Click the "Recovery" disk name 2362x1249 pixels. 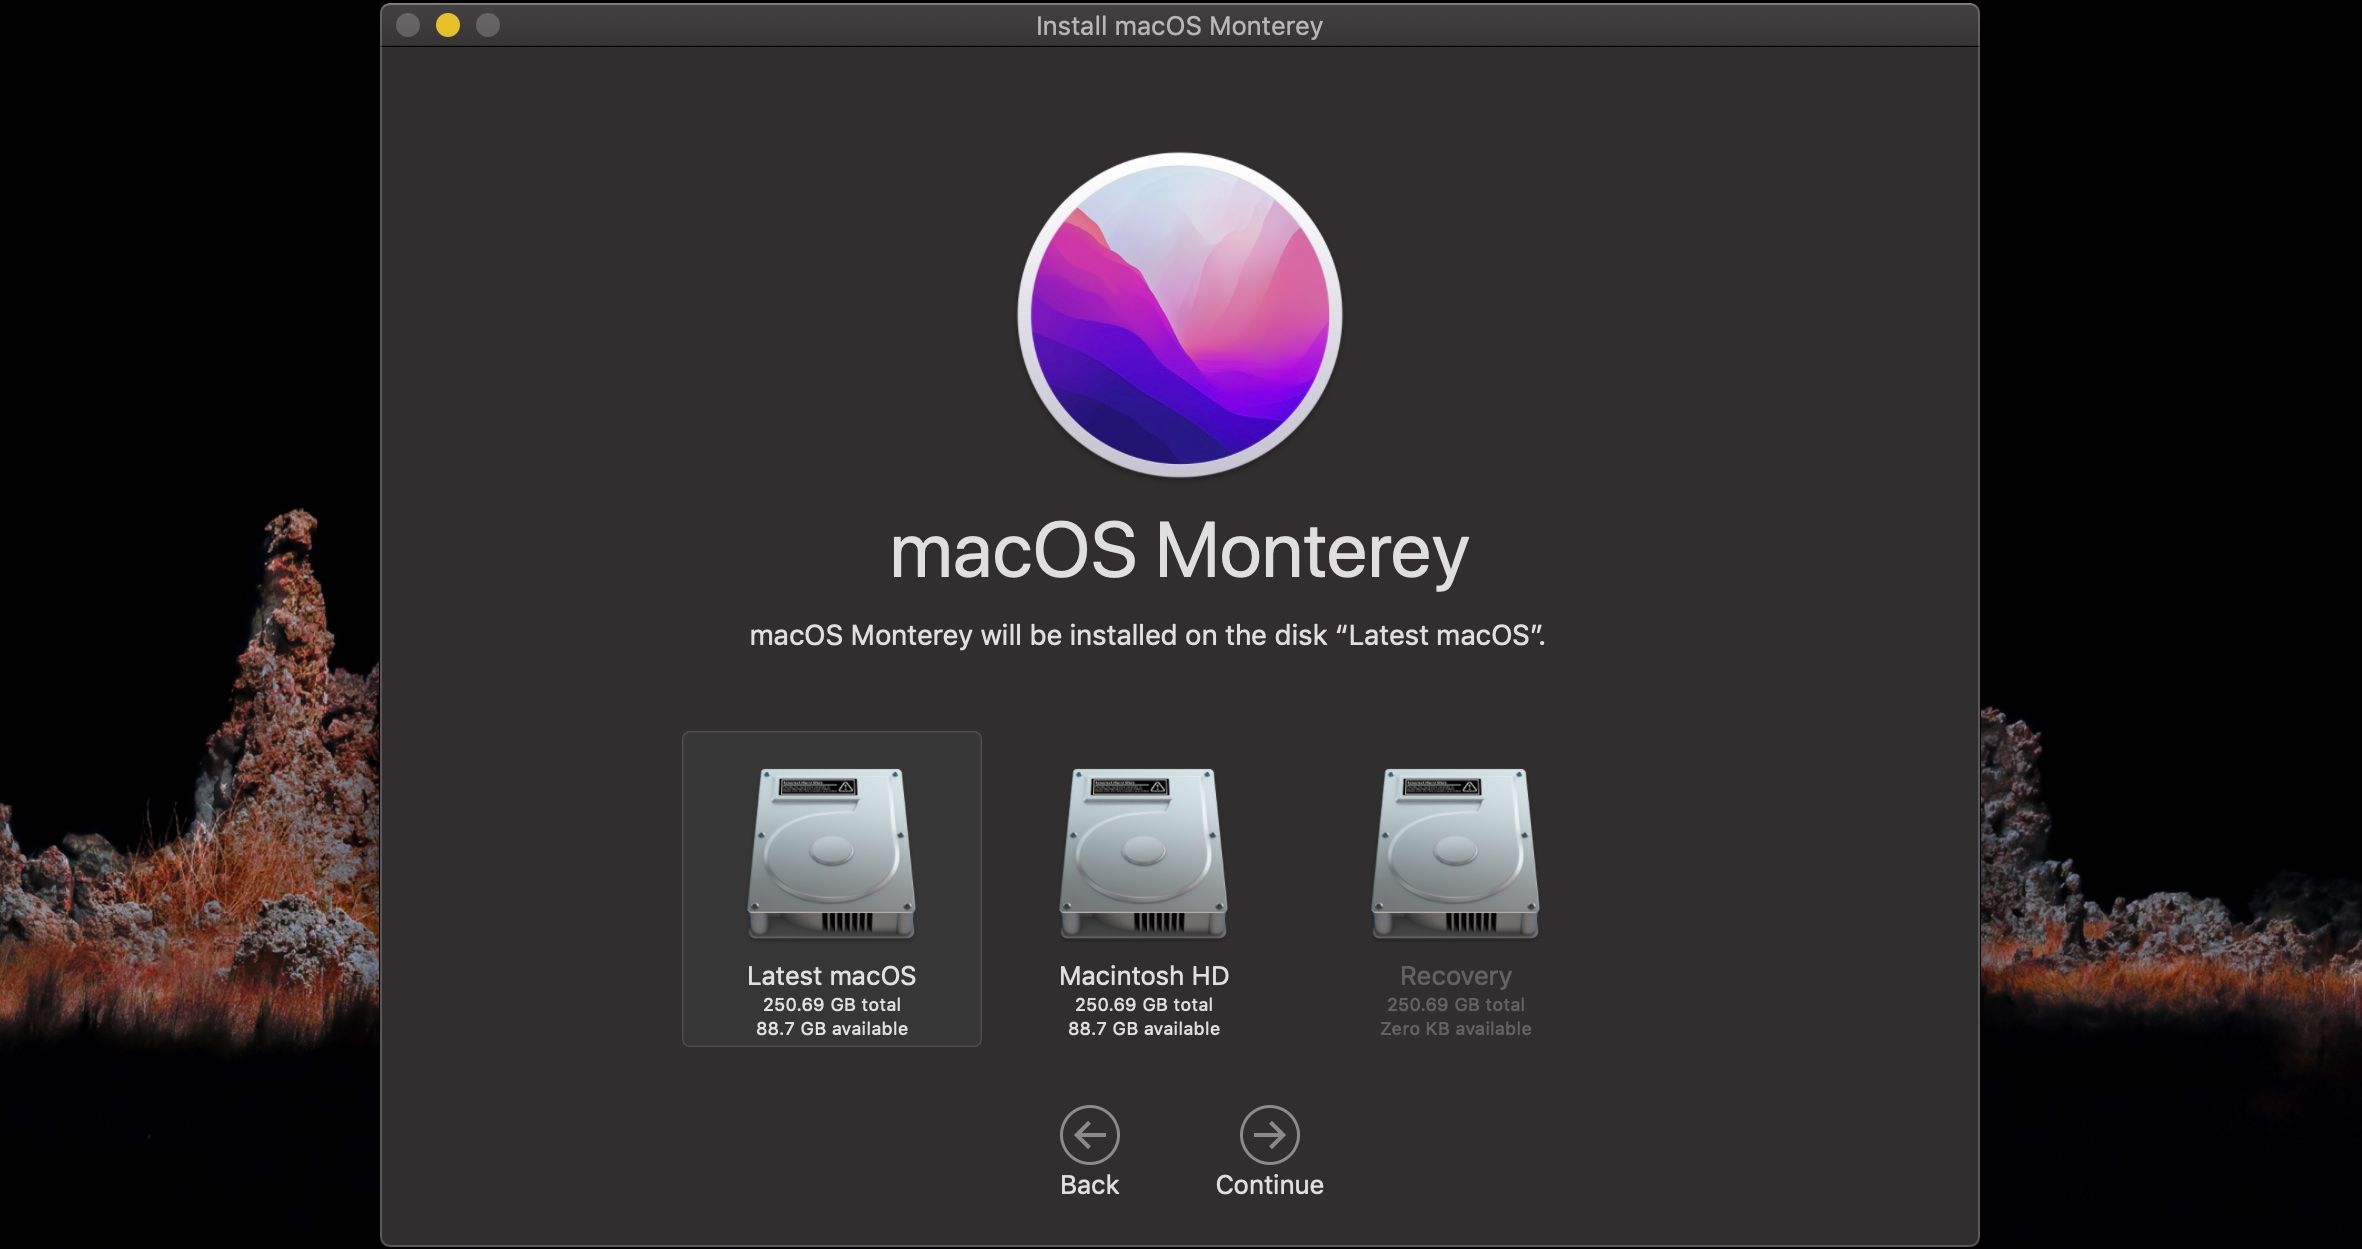[x=1455, y=975]
